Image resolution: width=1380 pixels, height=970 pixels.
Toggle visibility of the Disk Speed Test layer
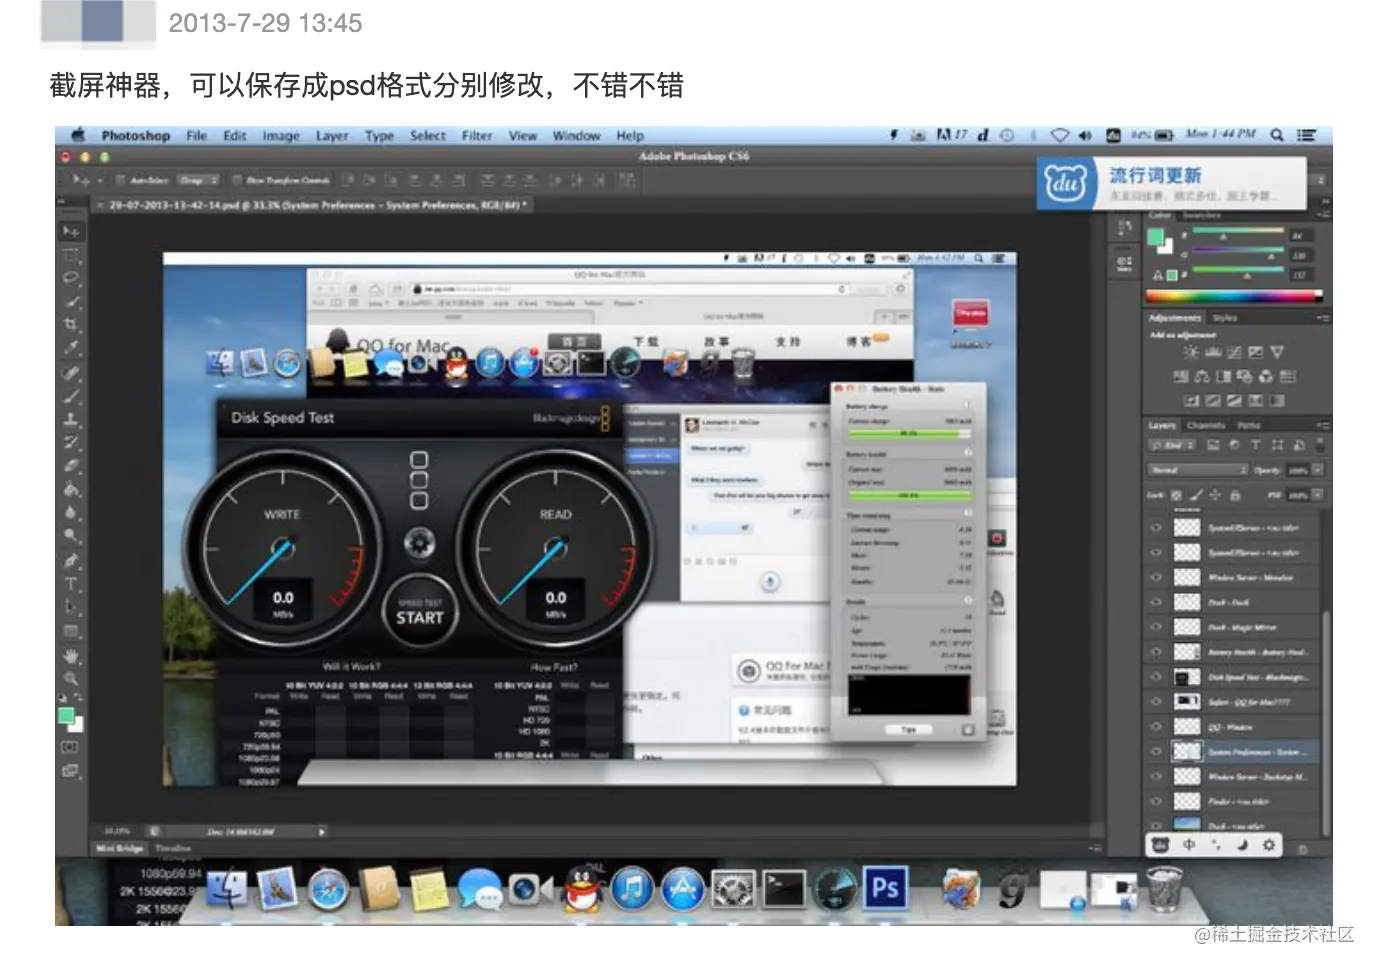point(1155,674)
